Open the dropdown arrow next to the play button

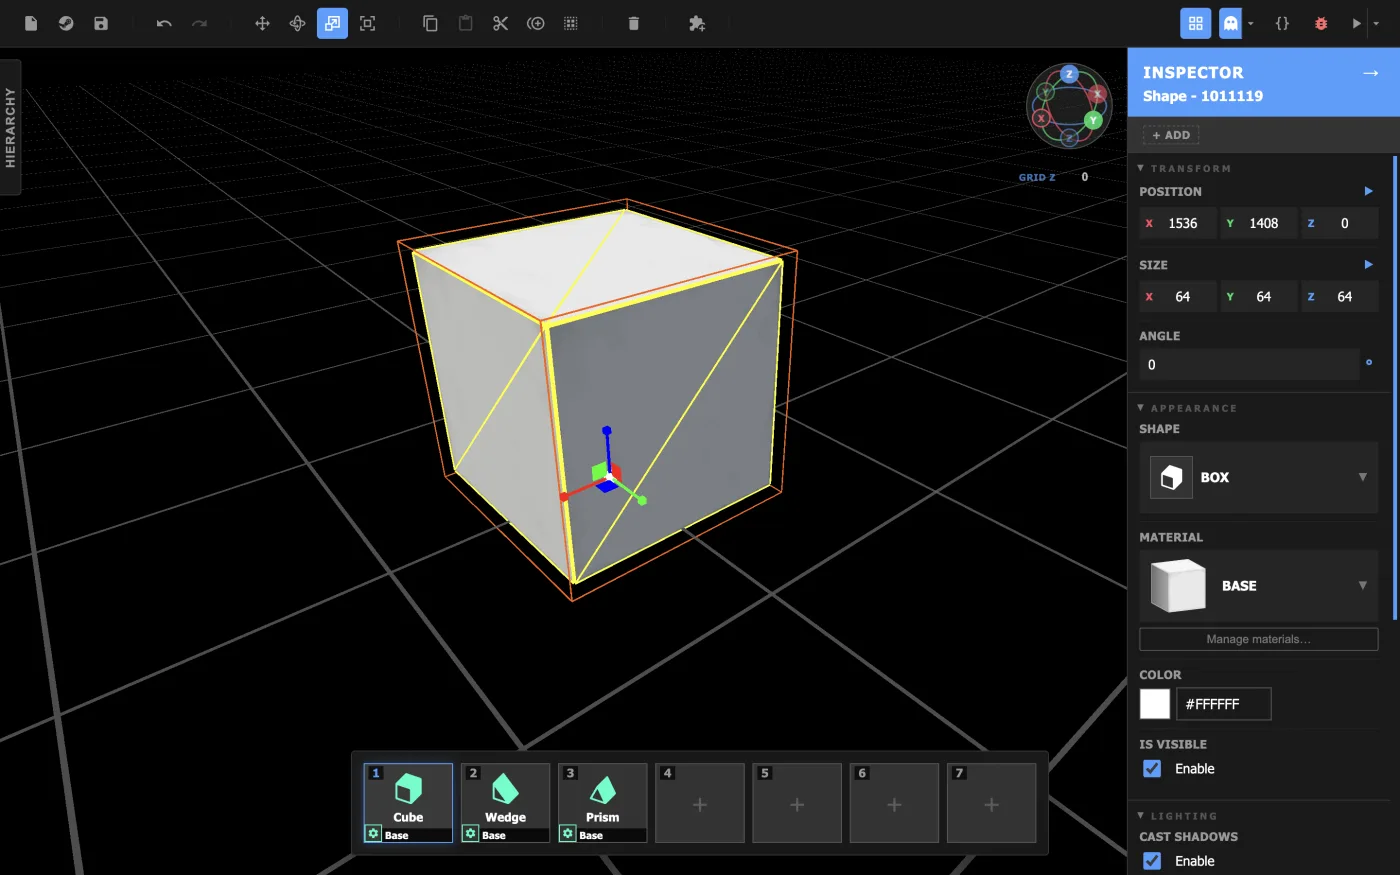(x=1376, y=23)
